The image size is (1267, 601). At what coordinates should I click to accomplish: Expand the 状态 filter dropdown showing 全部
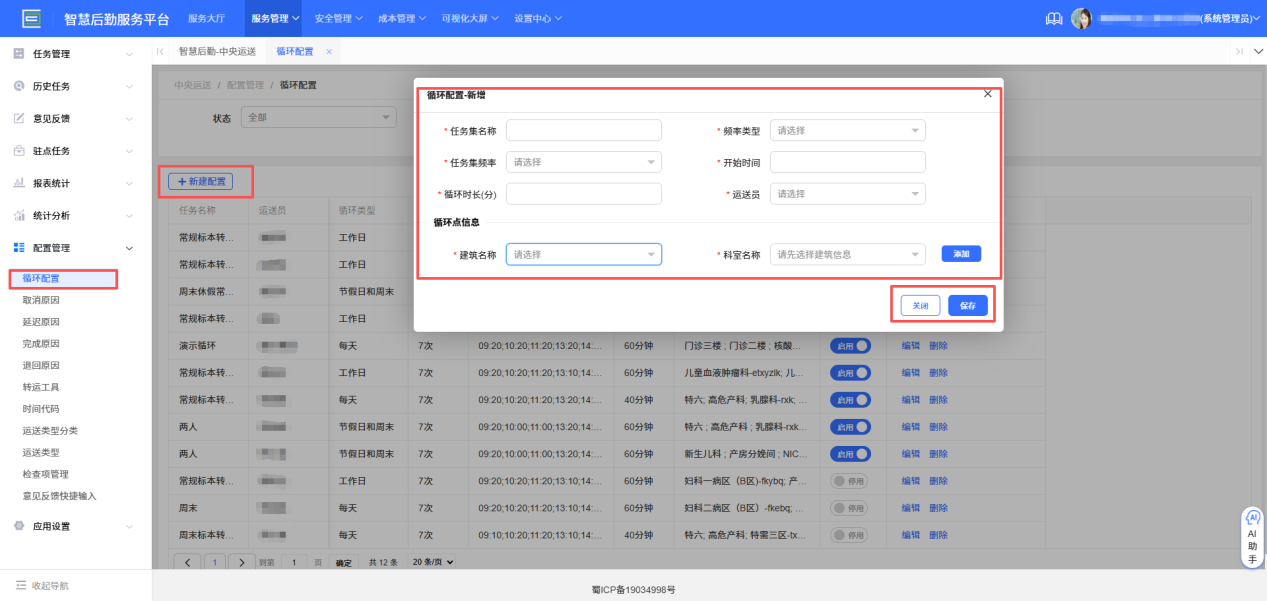tap(317, 117)
